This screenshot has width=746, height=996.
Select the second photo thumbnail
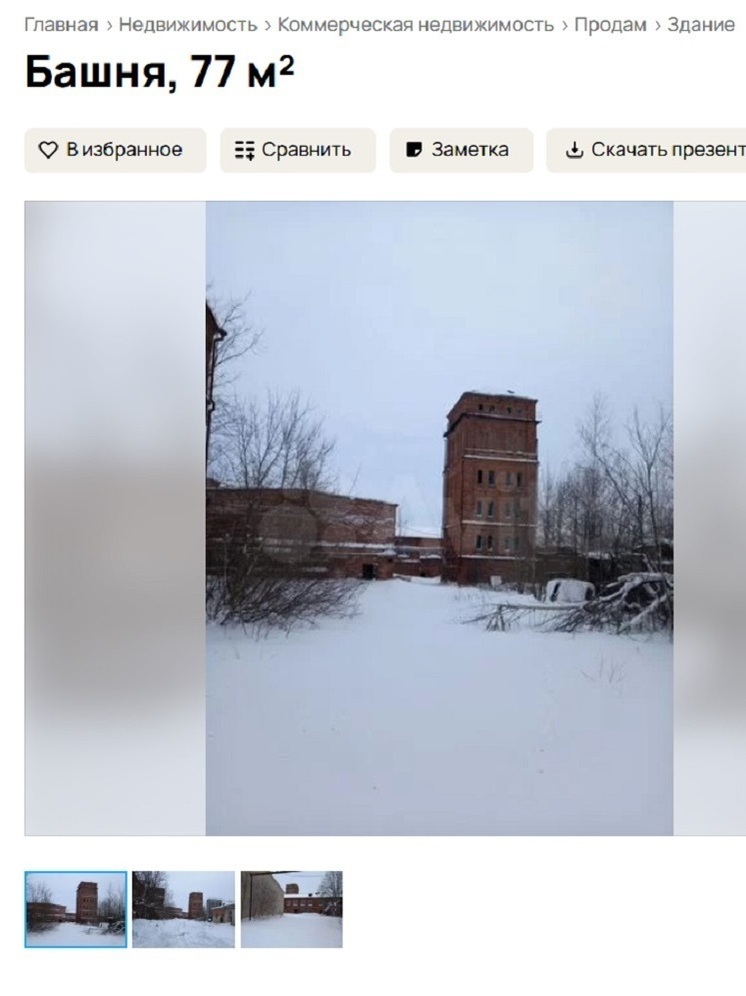tap(184, 909)
